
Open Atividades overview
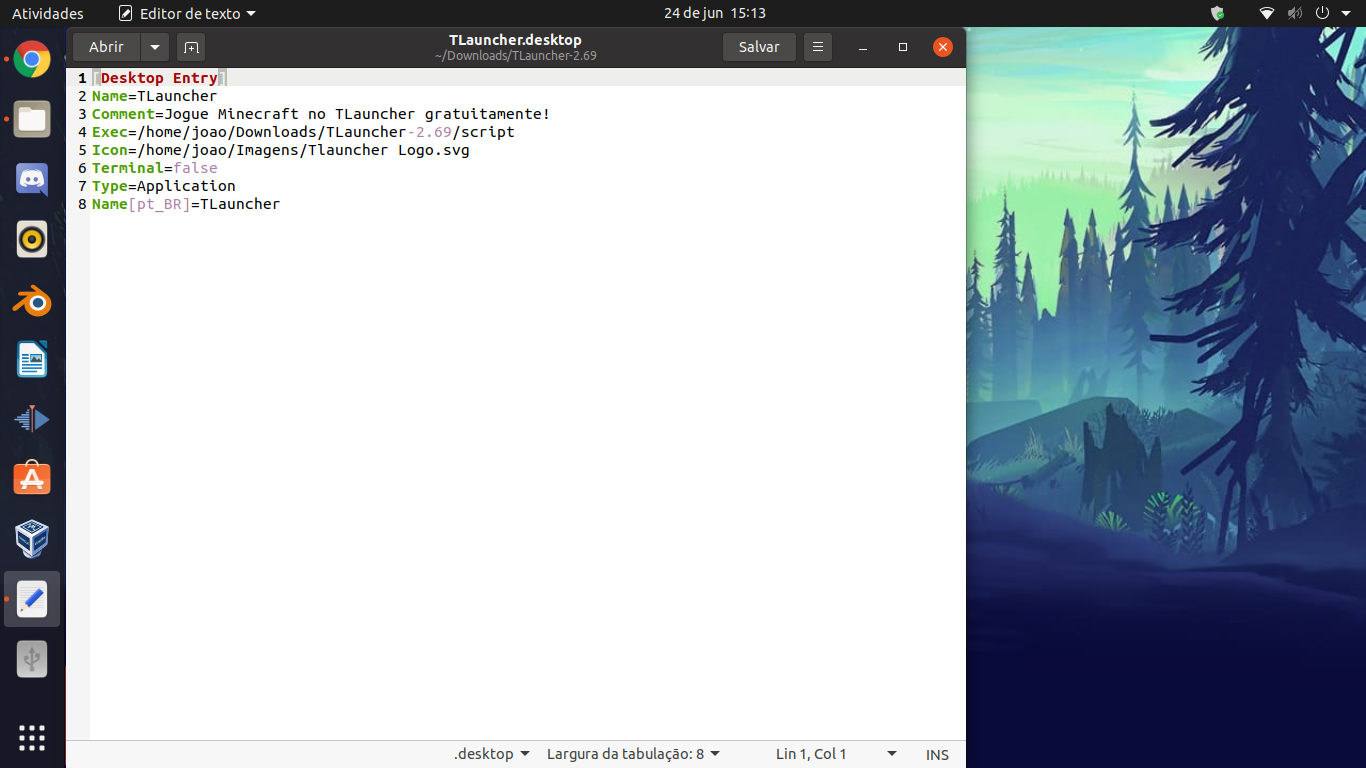point(48,13)
